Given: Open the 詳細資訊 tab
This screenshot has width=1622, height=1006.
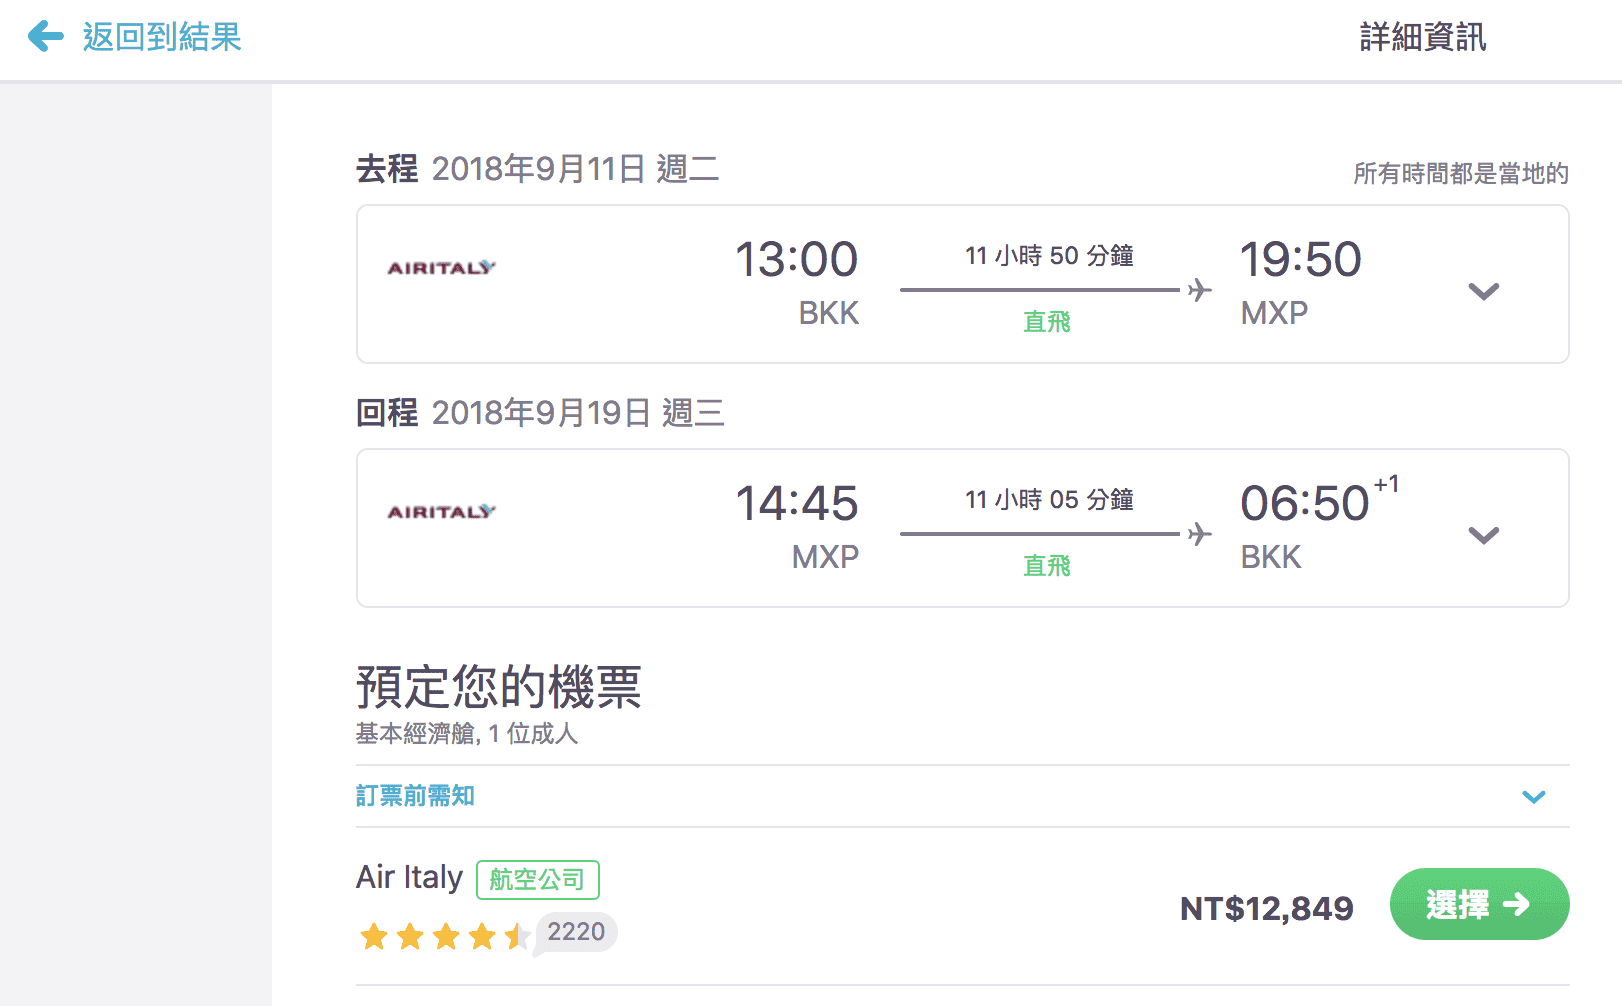Looking at the screenshot, I should (x=1422, y=37).
